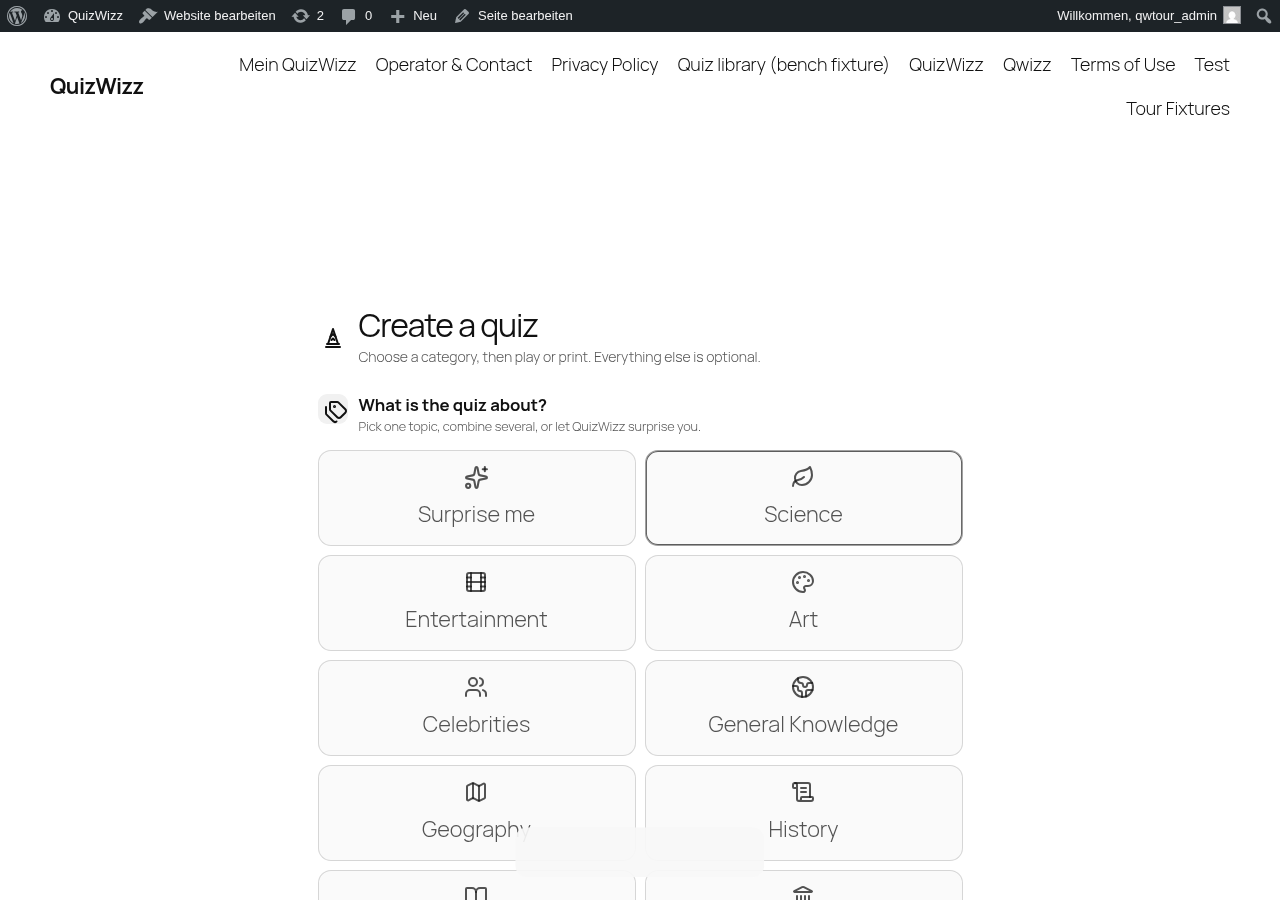Click the tag icon beside quiz topic heading
This screenshot has height=900, width=1280.
334,410
